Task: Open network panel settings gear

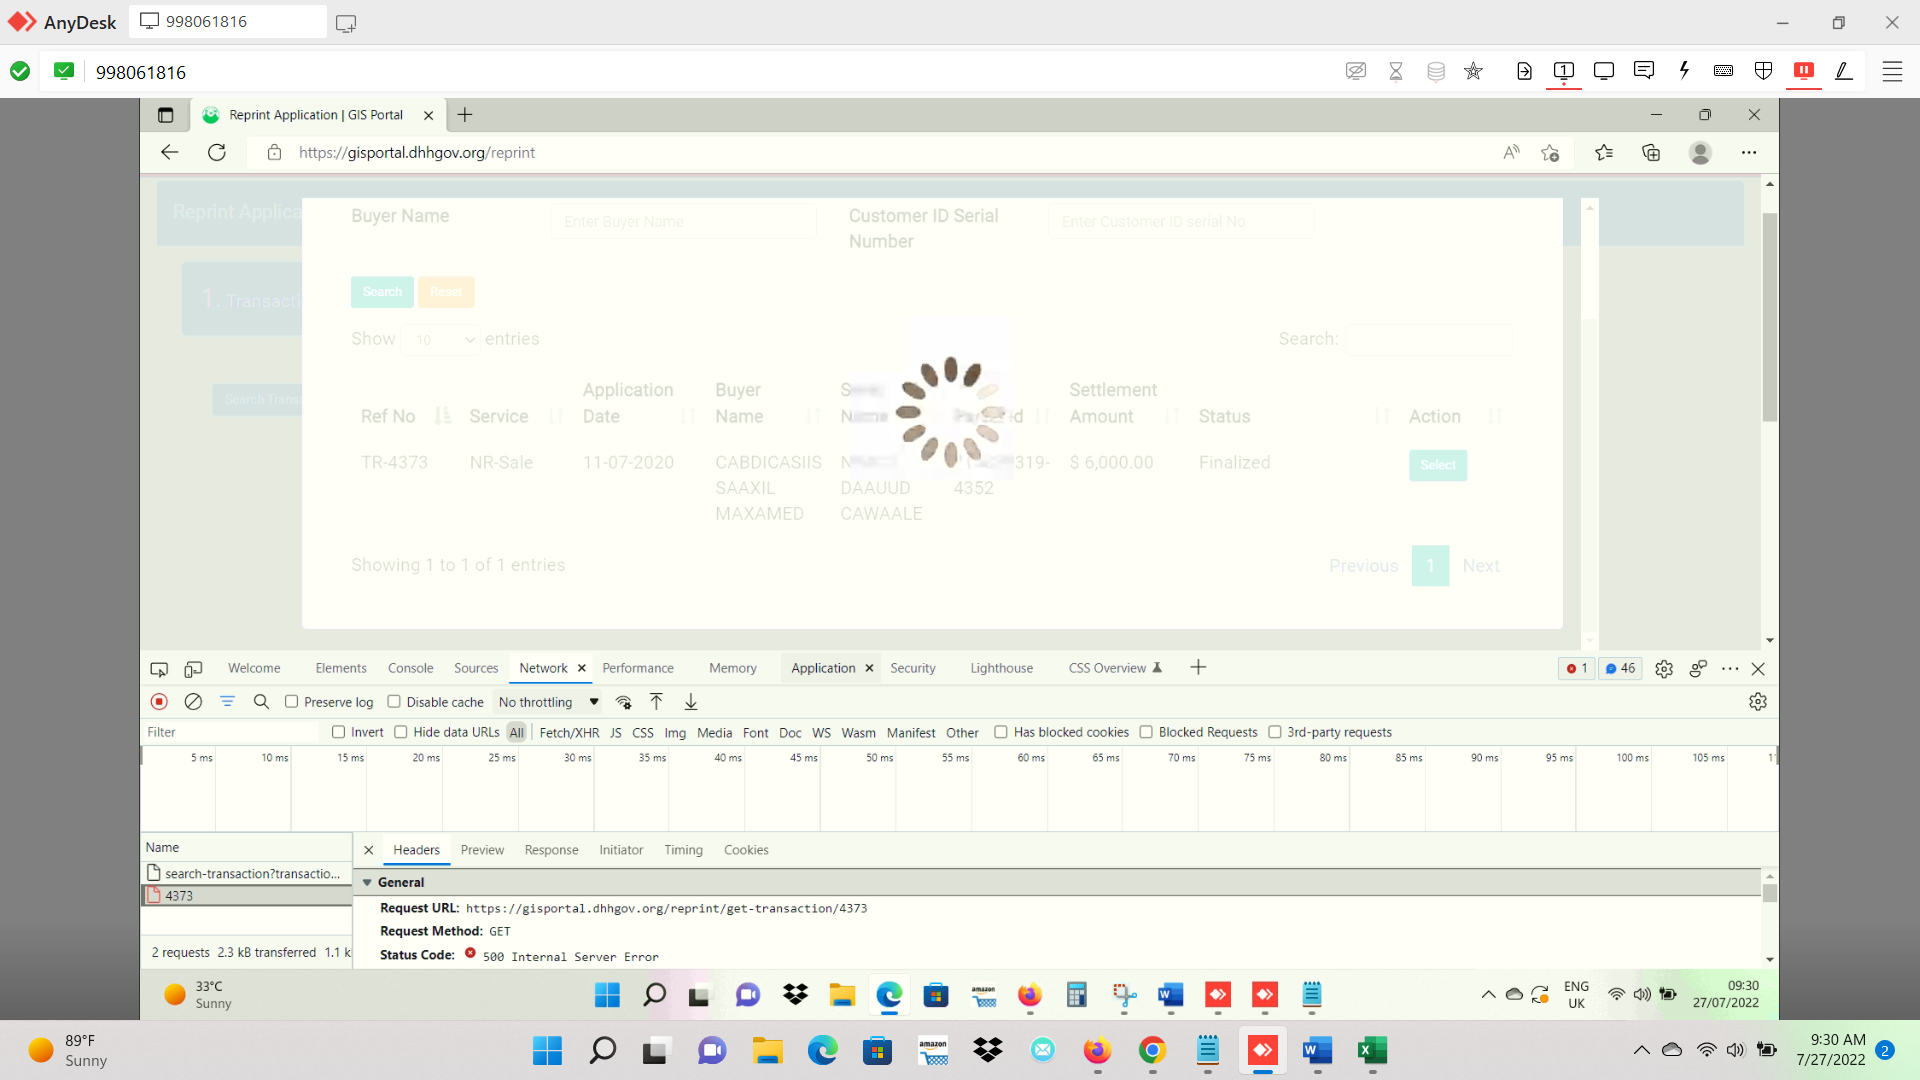Action: (1758, 702)
